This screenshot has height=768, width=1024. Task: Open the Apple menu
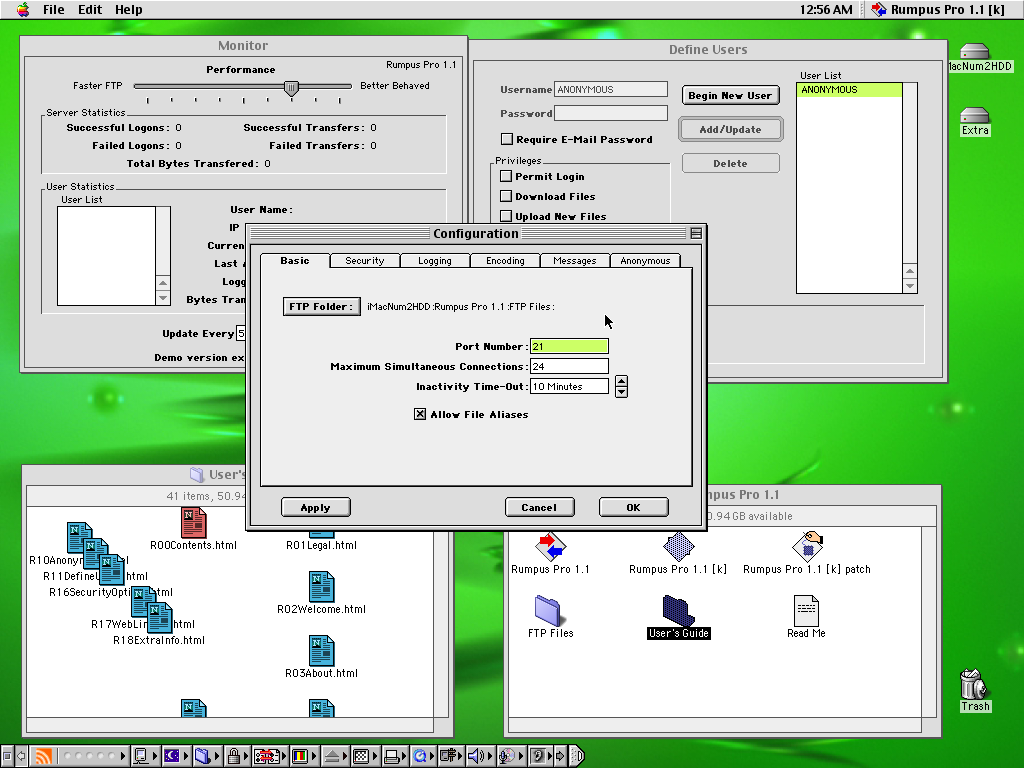[22, 9]
